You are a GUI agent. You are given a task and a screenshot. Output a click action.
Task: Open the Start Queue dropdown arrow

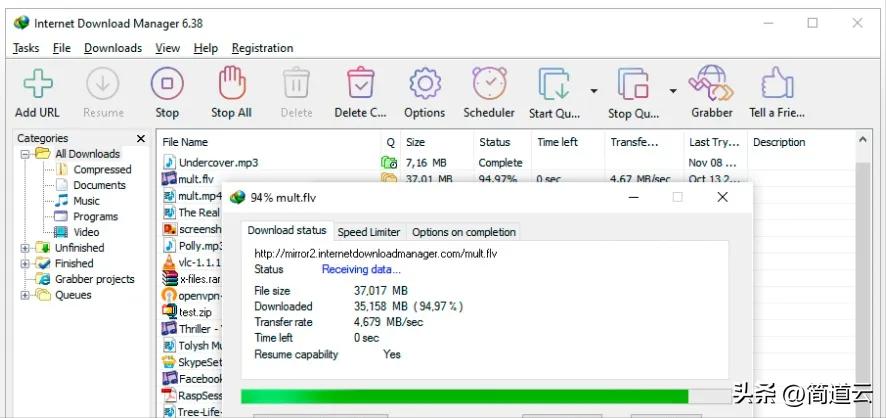(593, 90)
